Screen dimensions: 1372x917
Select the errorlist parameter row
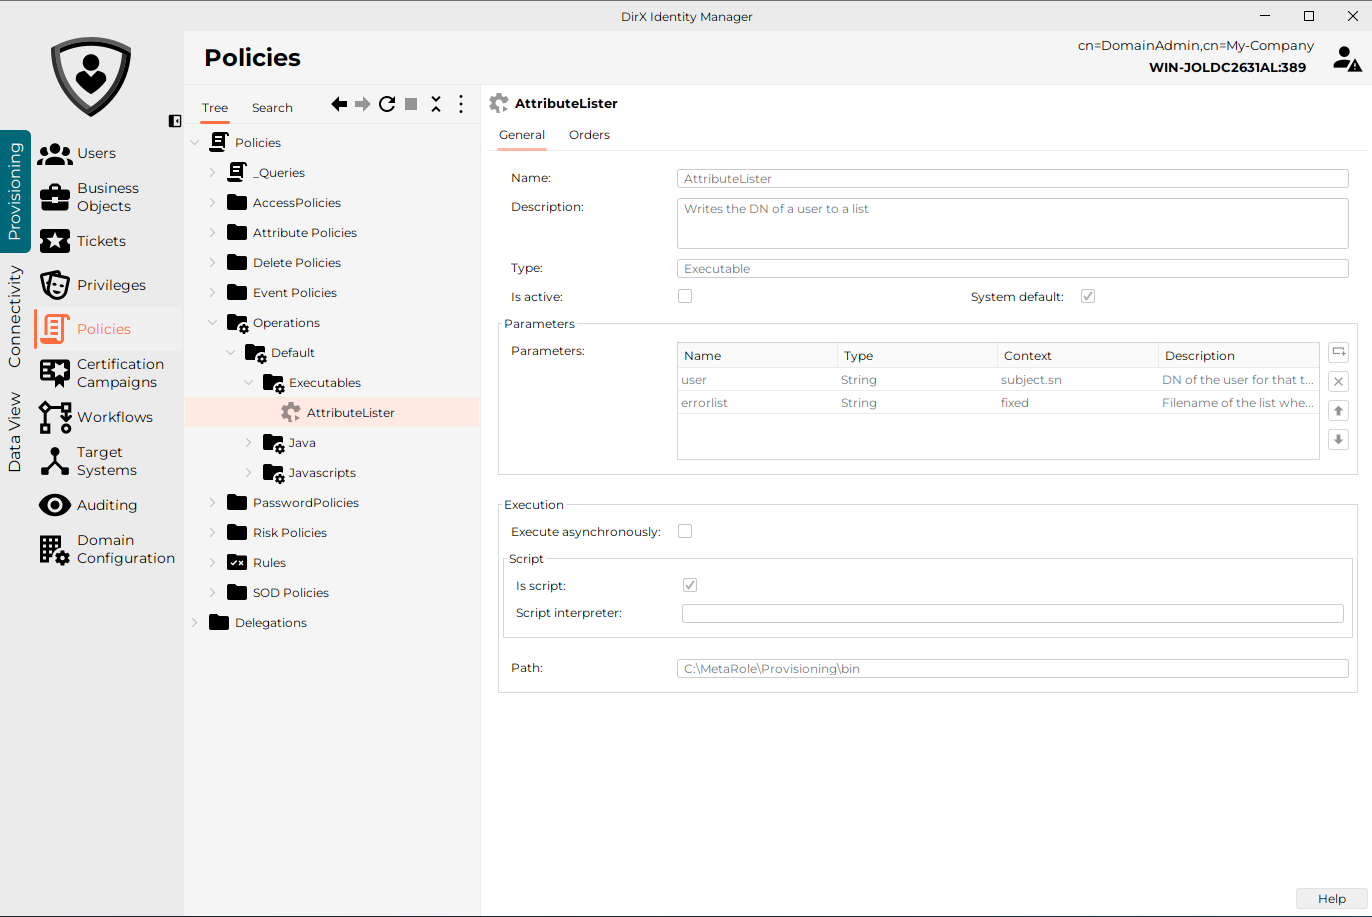pos(998,403)
